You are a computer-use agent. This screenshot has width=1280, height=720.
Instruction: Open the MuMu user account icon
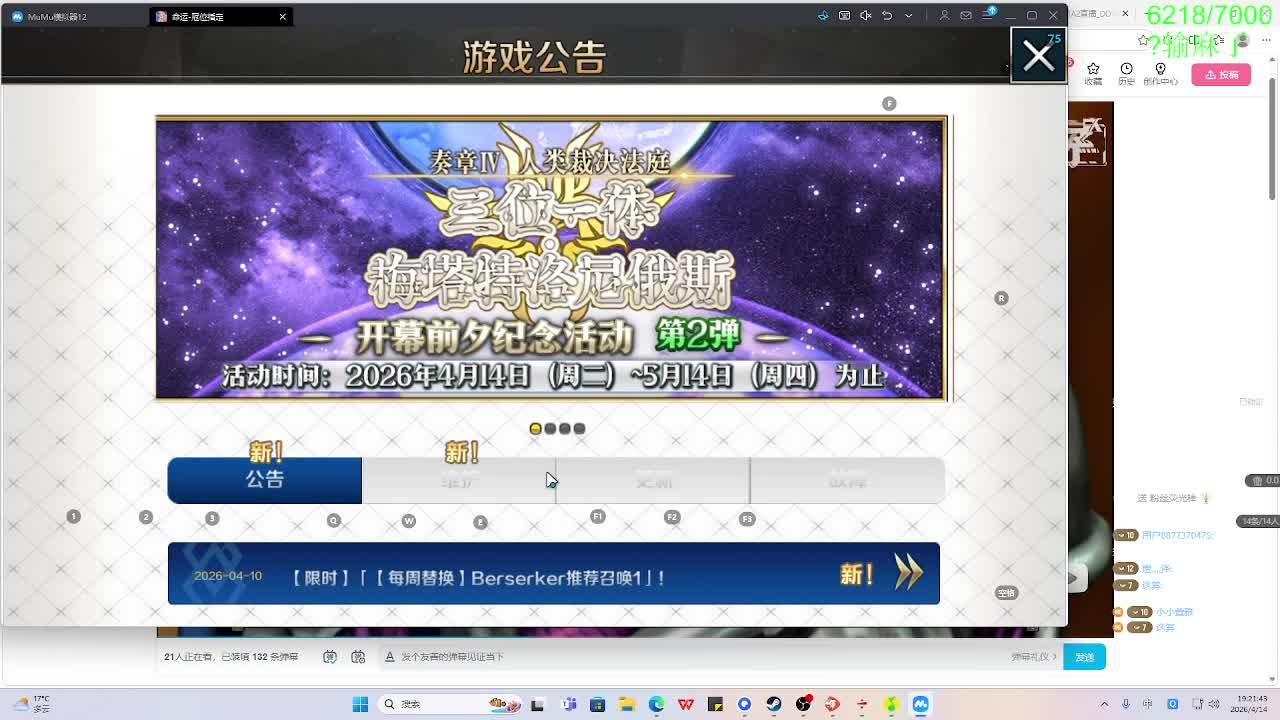click(x=944, y=15)
